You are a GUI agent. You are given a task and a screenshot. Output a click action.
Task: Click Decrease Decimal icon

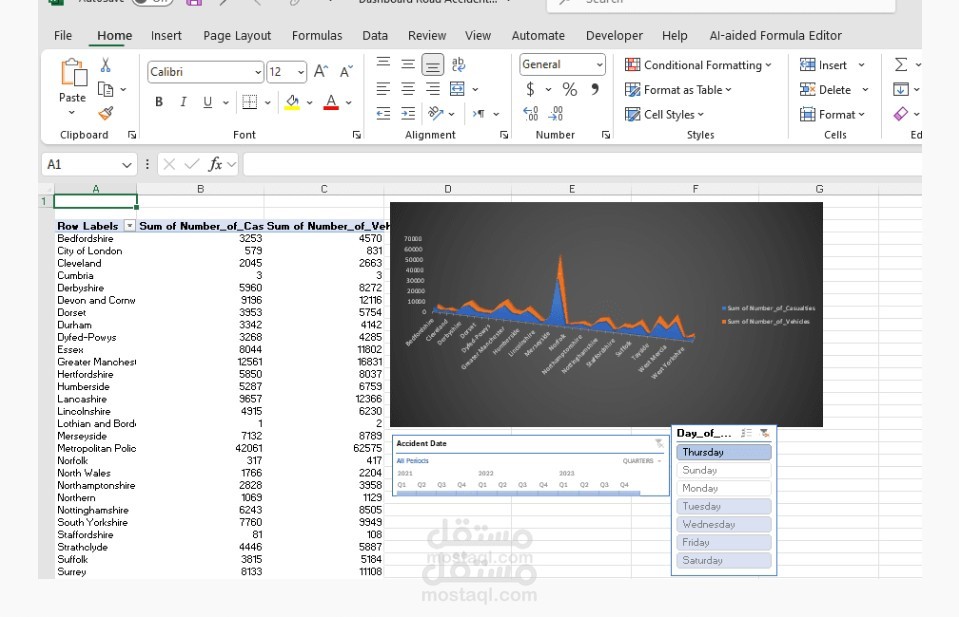click(x=555, y=114)
